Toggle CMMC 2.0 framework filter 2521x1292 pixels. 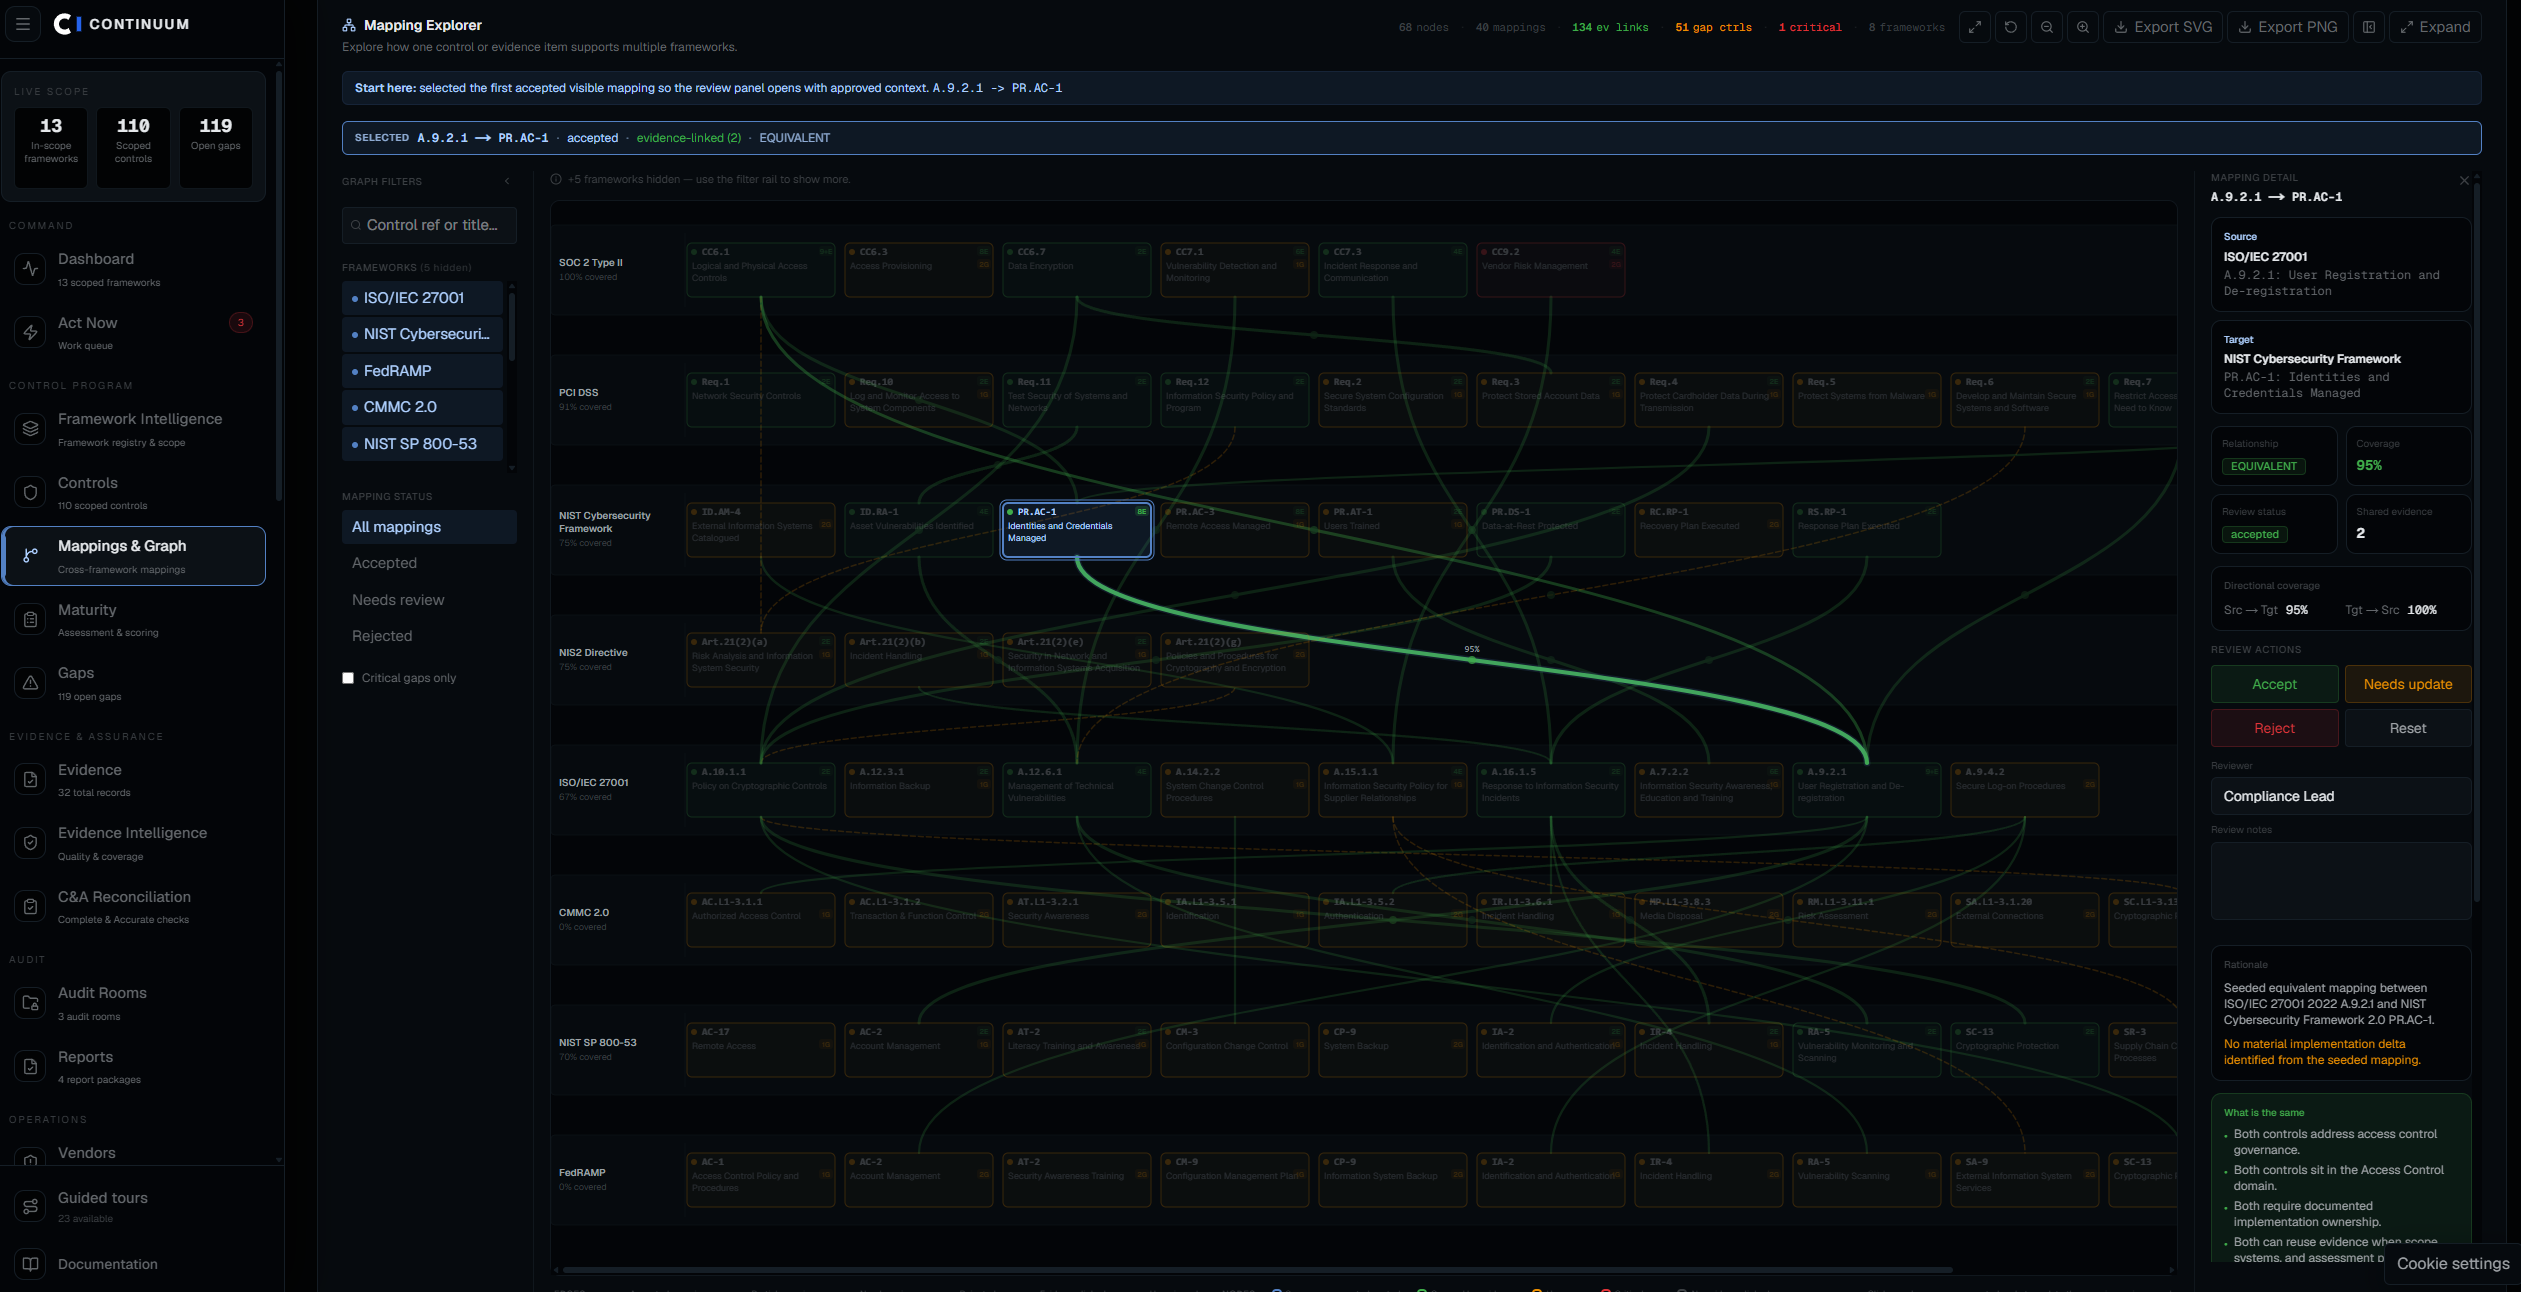(422, 407)
